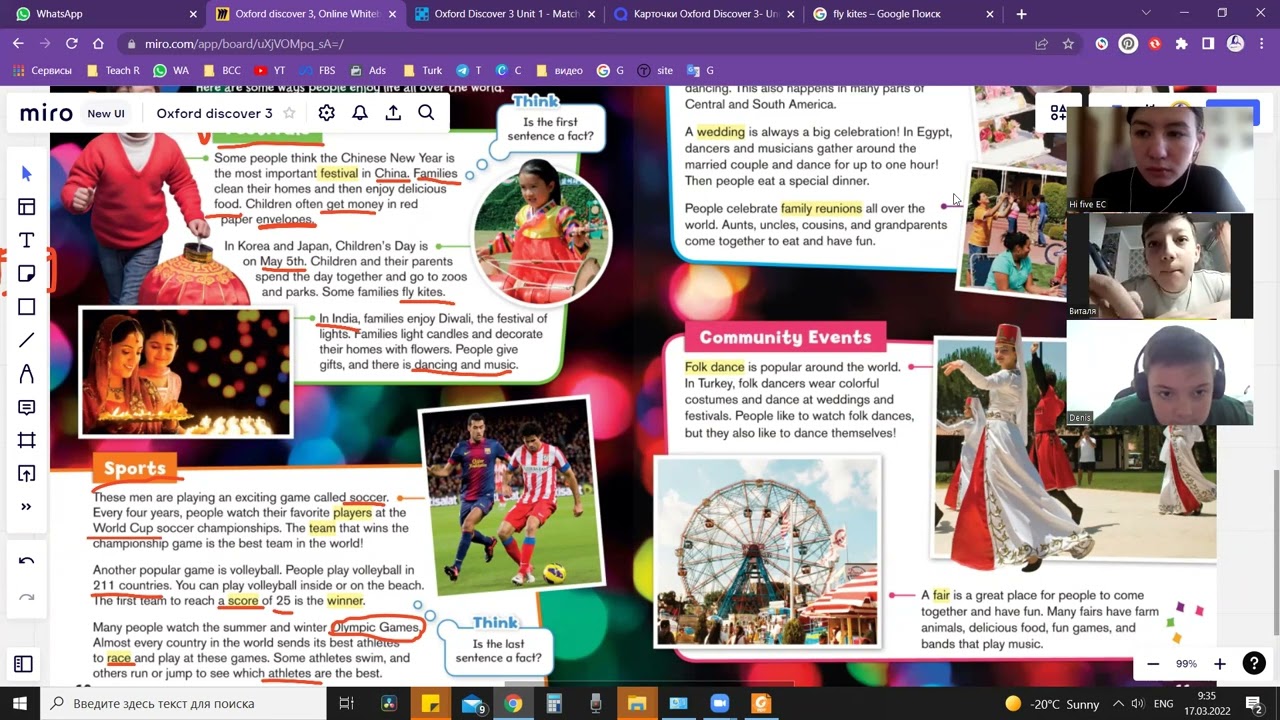Click the New UI badge
Image resolution: width=1280 pixels, height=720 pixels.
click(106, 113)
